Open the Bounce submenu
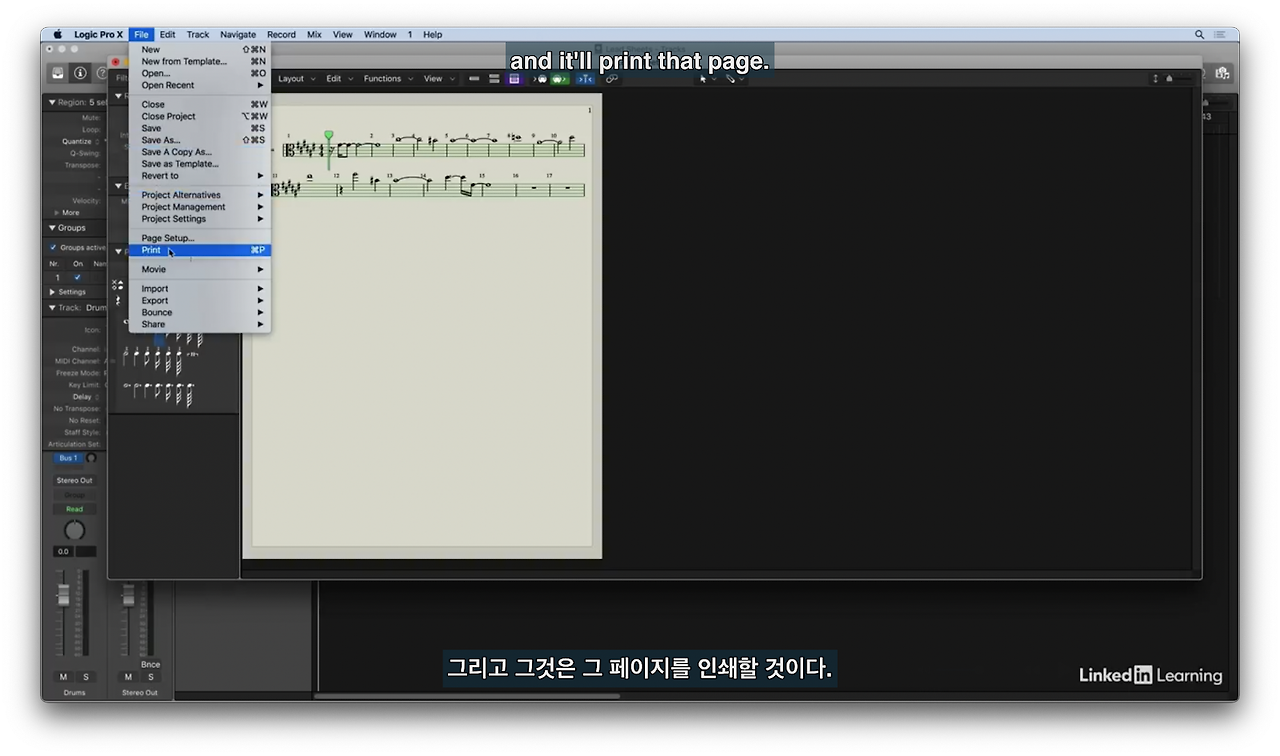The width and height of the screenshot is (1280, 756). coord(200,313)
